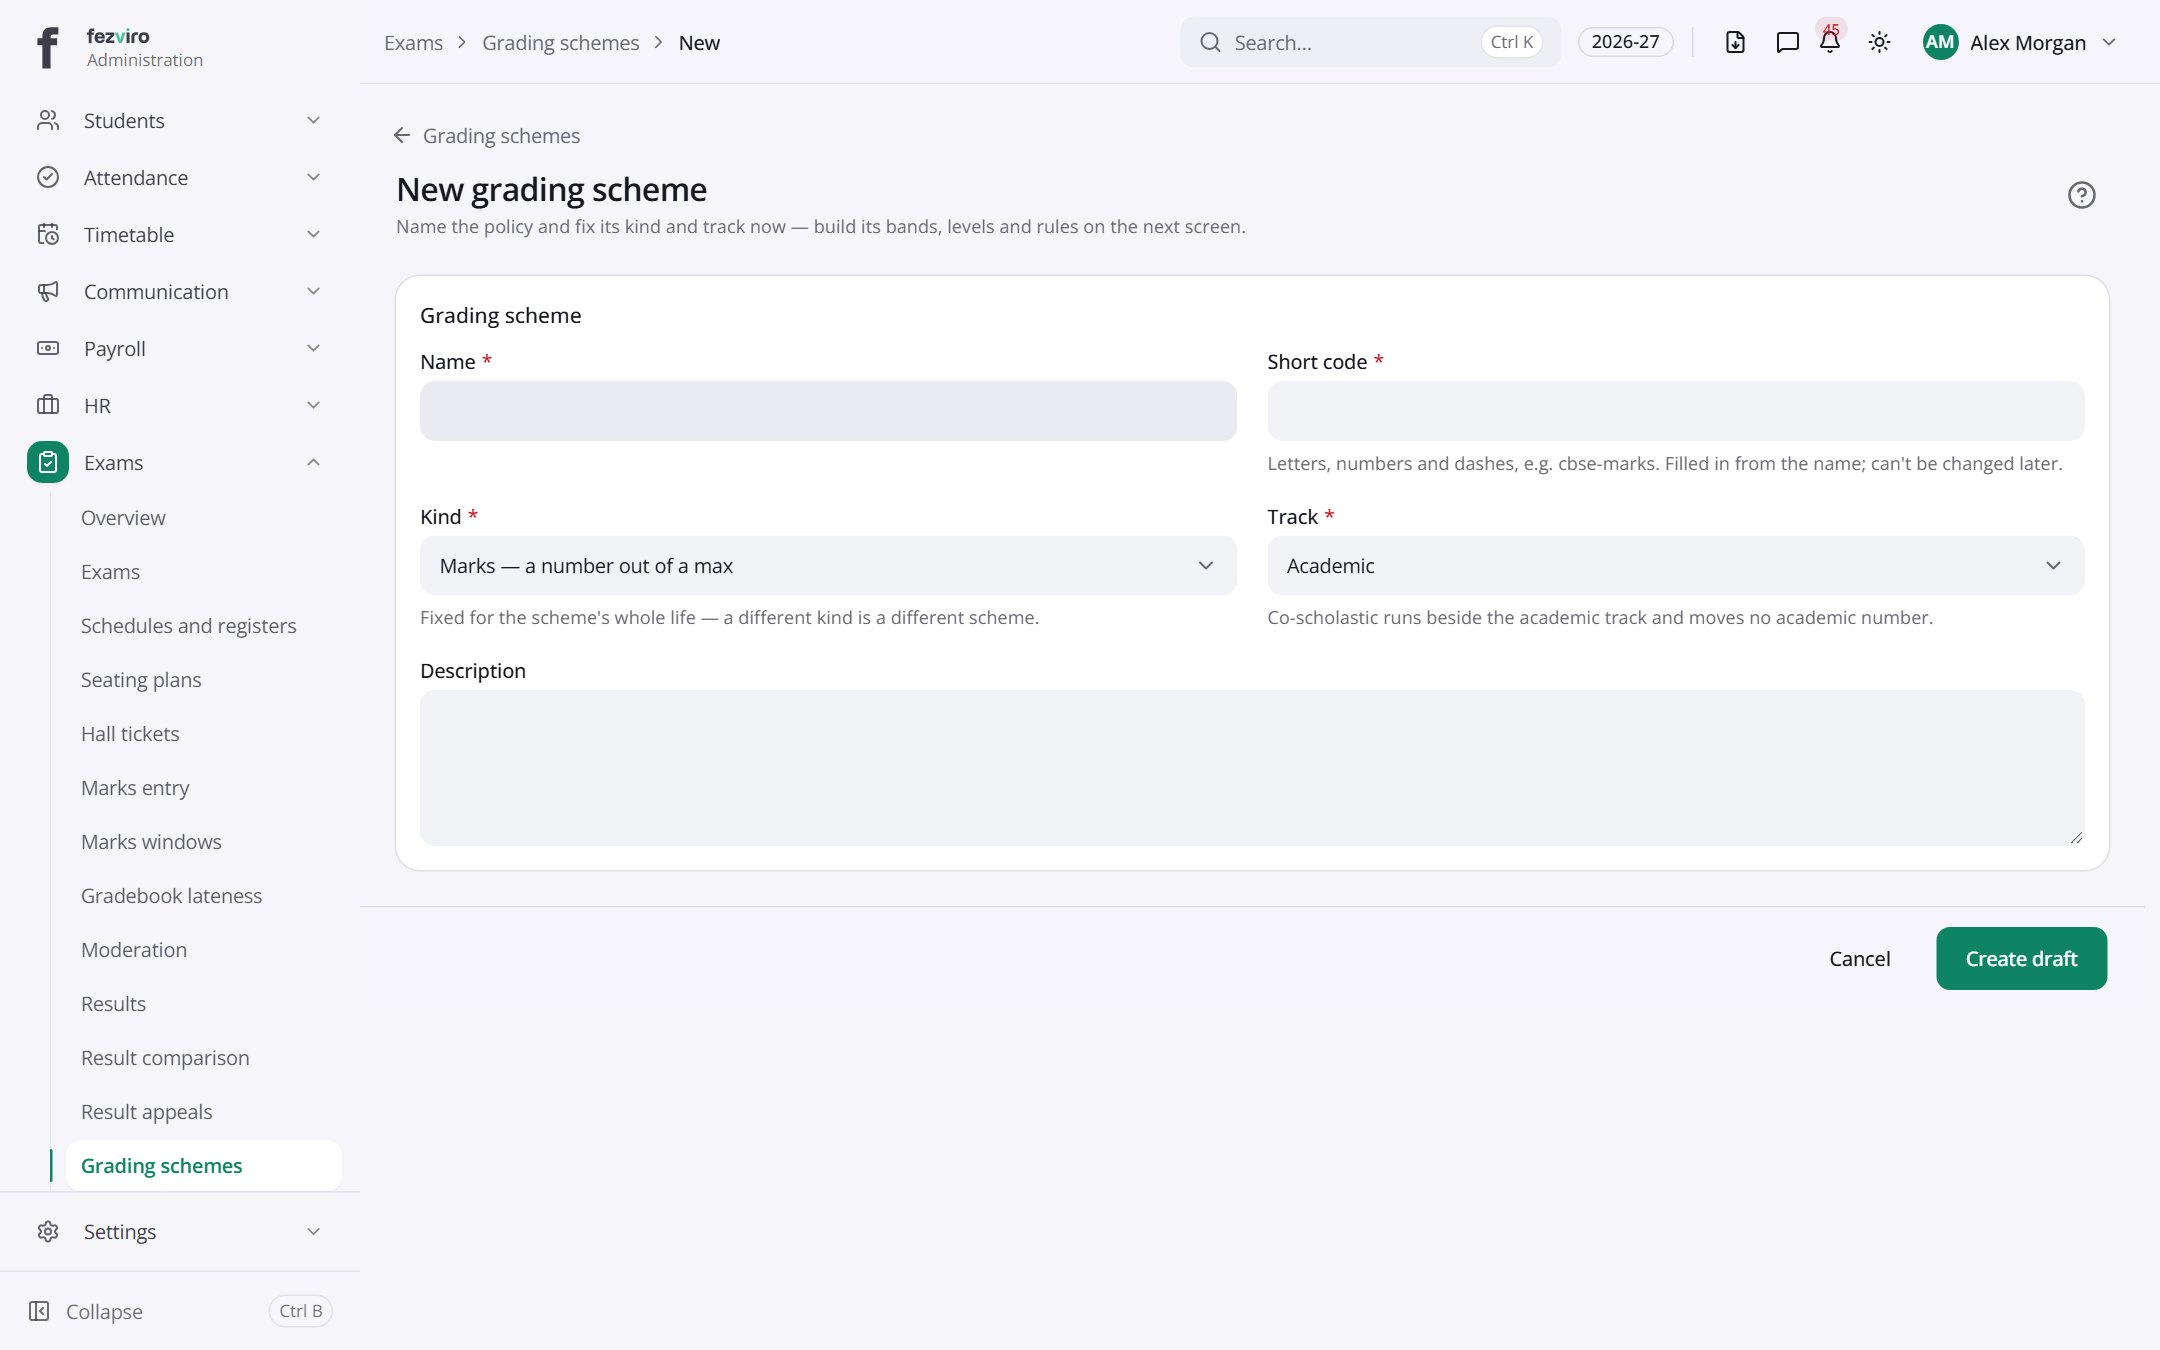Click the green Exams clipboard icon
Viewport: 2160px width, 1350px height.
[x=48, y=463]
